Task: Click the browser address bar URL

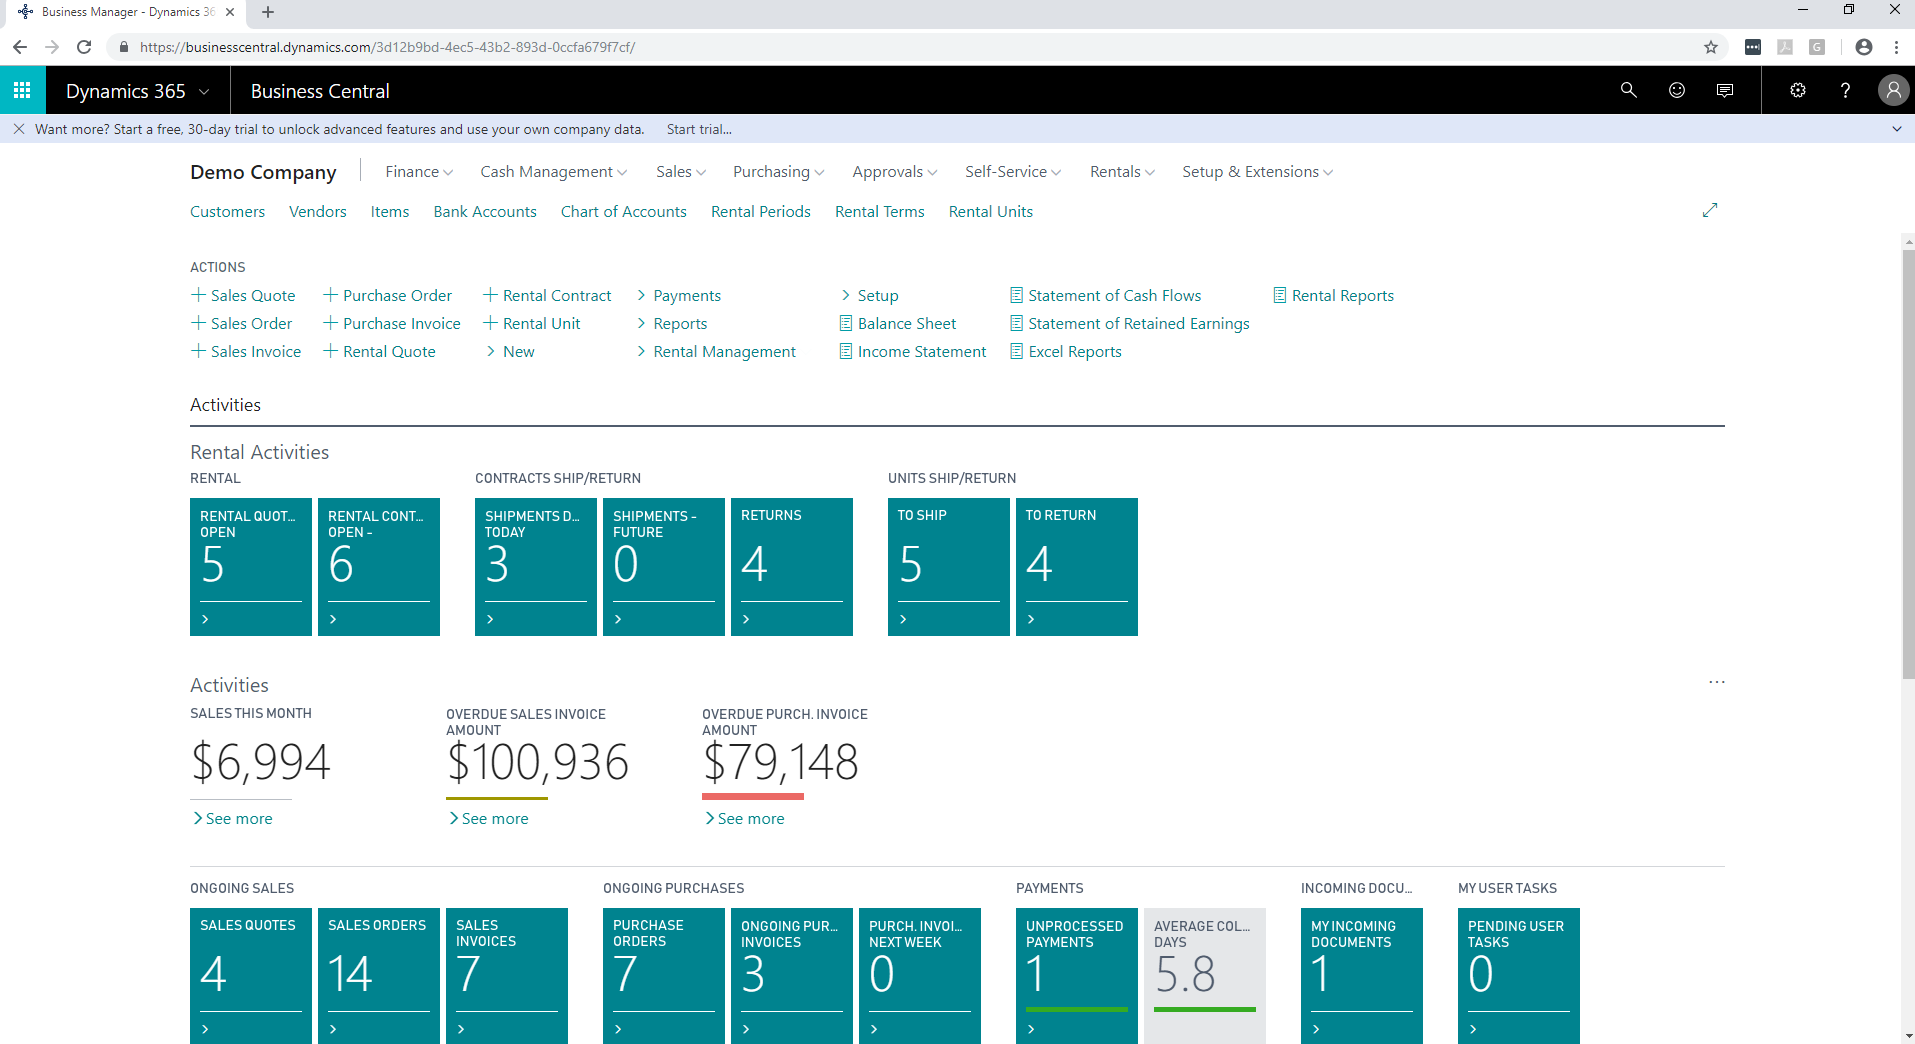Action: (x=387, y=47)
